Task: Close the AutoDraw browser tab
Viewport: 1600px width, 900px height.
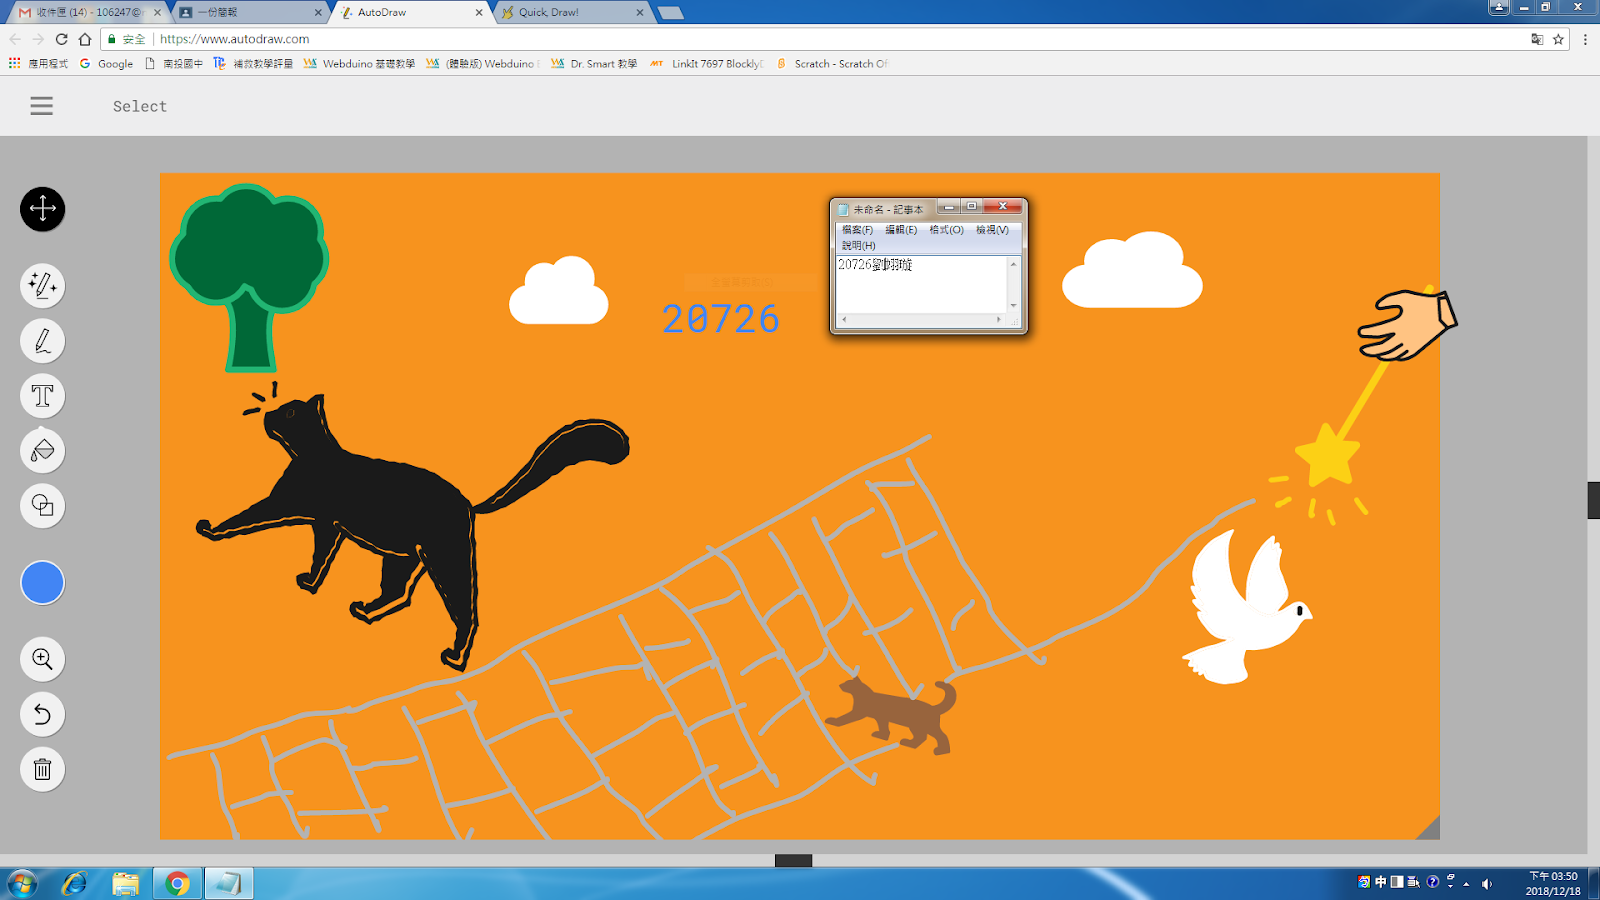Action: [479, 13]
